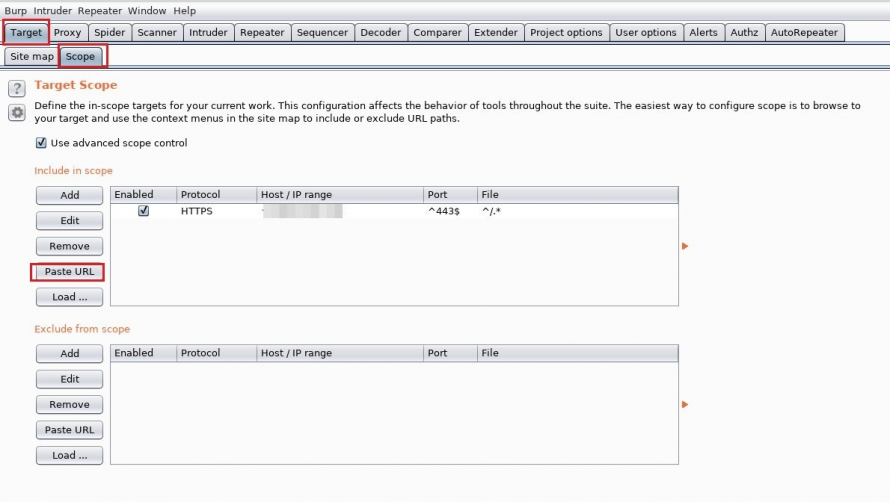890x502 pixels.
Task: Open the Target Scope help icon
Action: pyautogui.click(x=16, y=89)
